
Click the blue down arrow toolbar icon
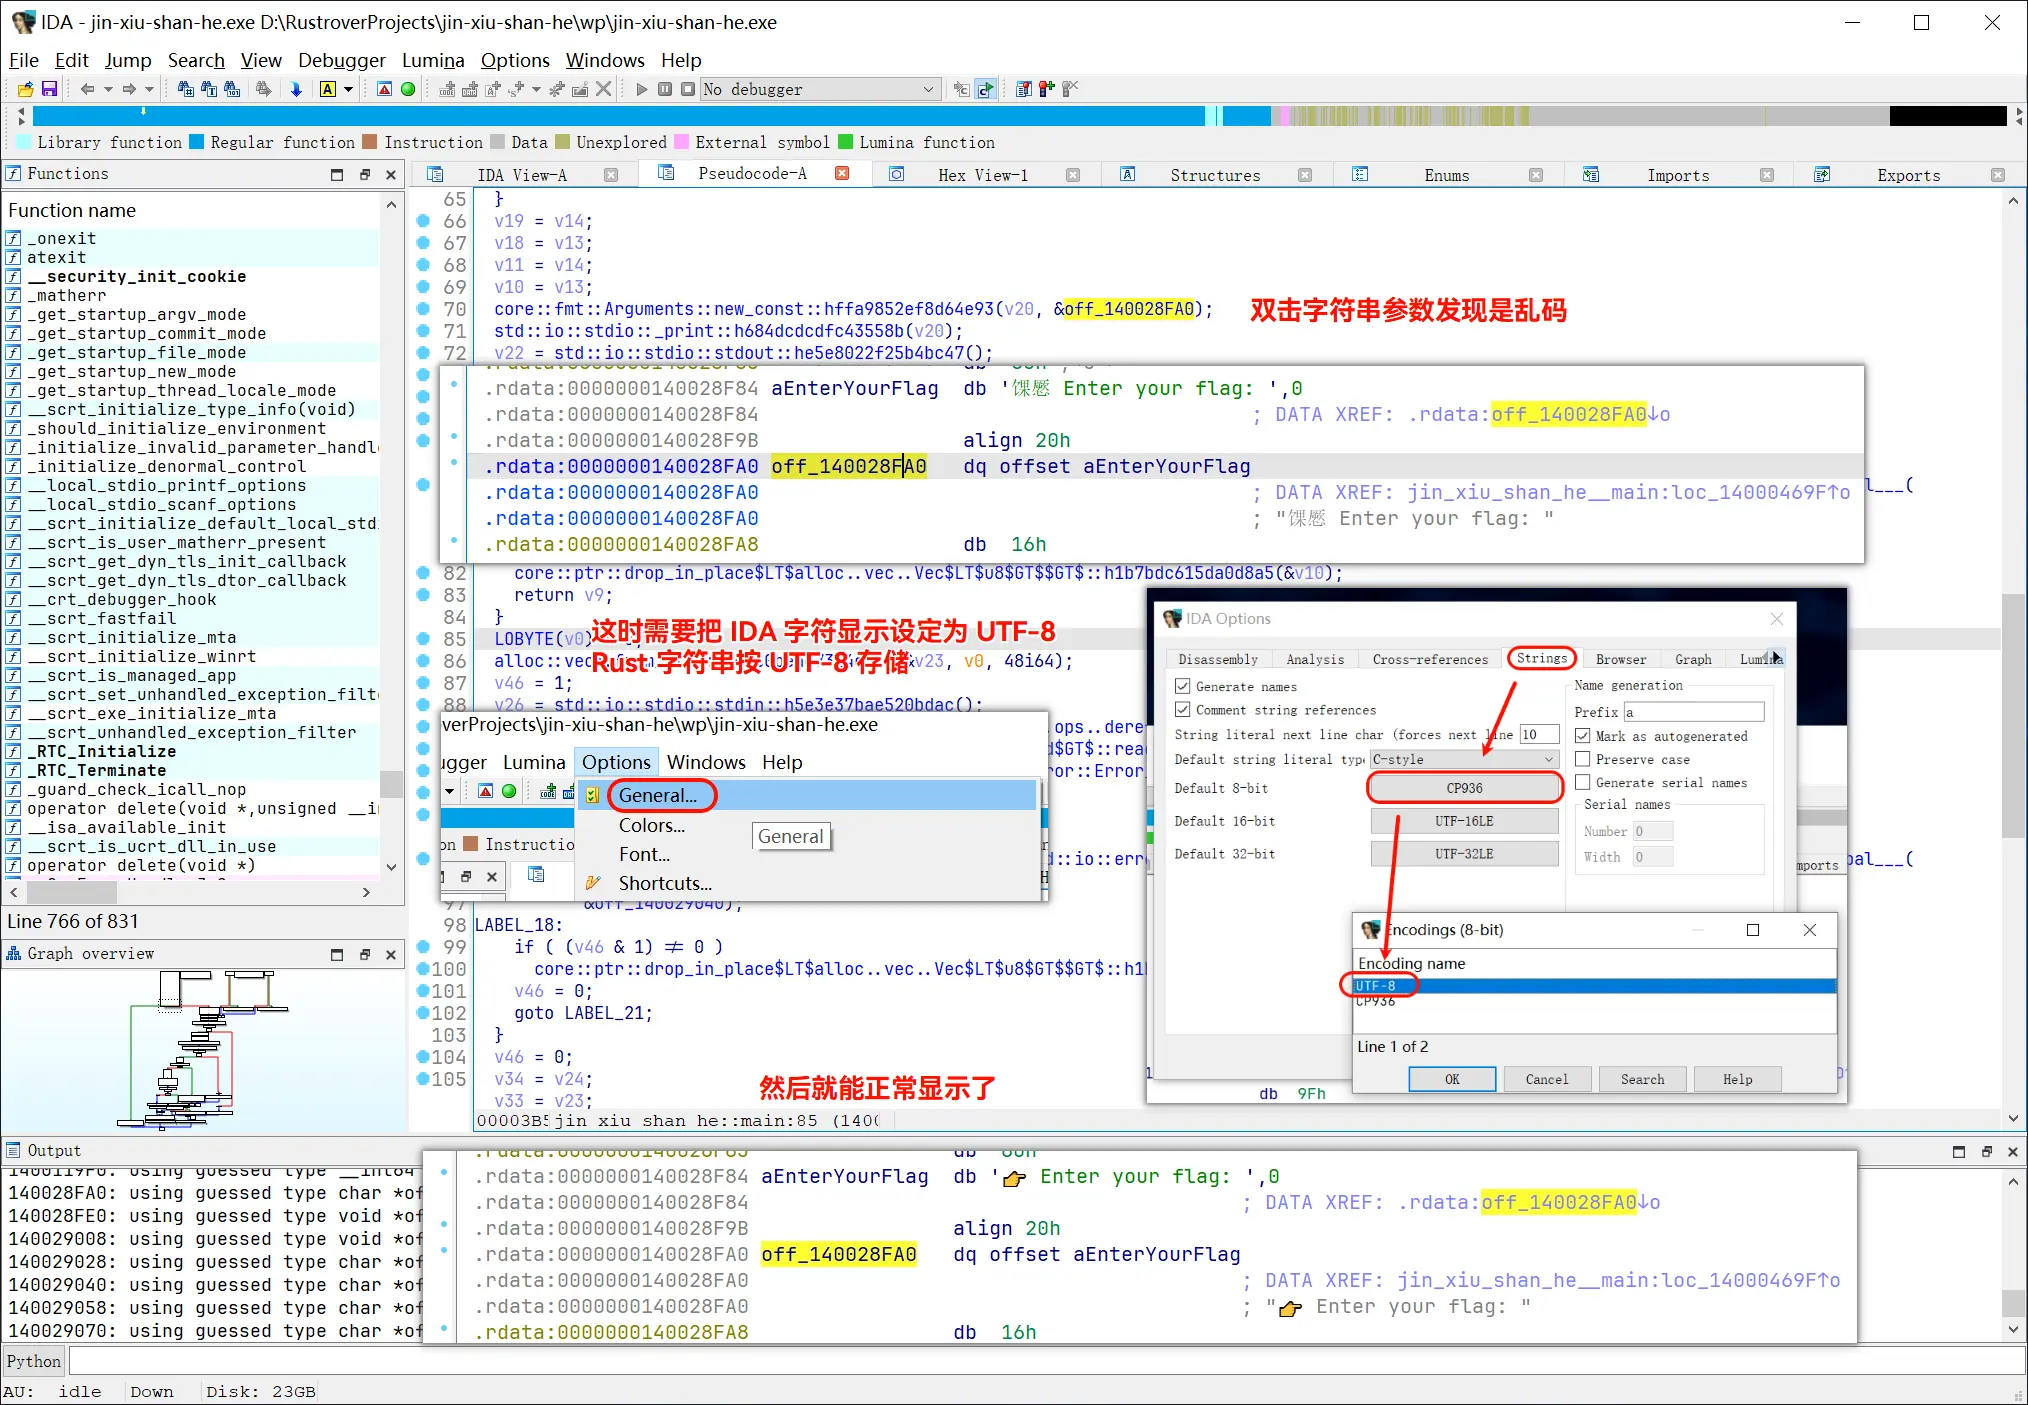click(x=296, y=89)
